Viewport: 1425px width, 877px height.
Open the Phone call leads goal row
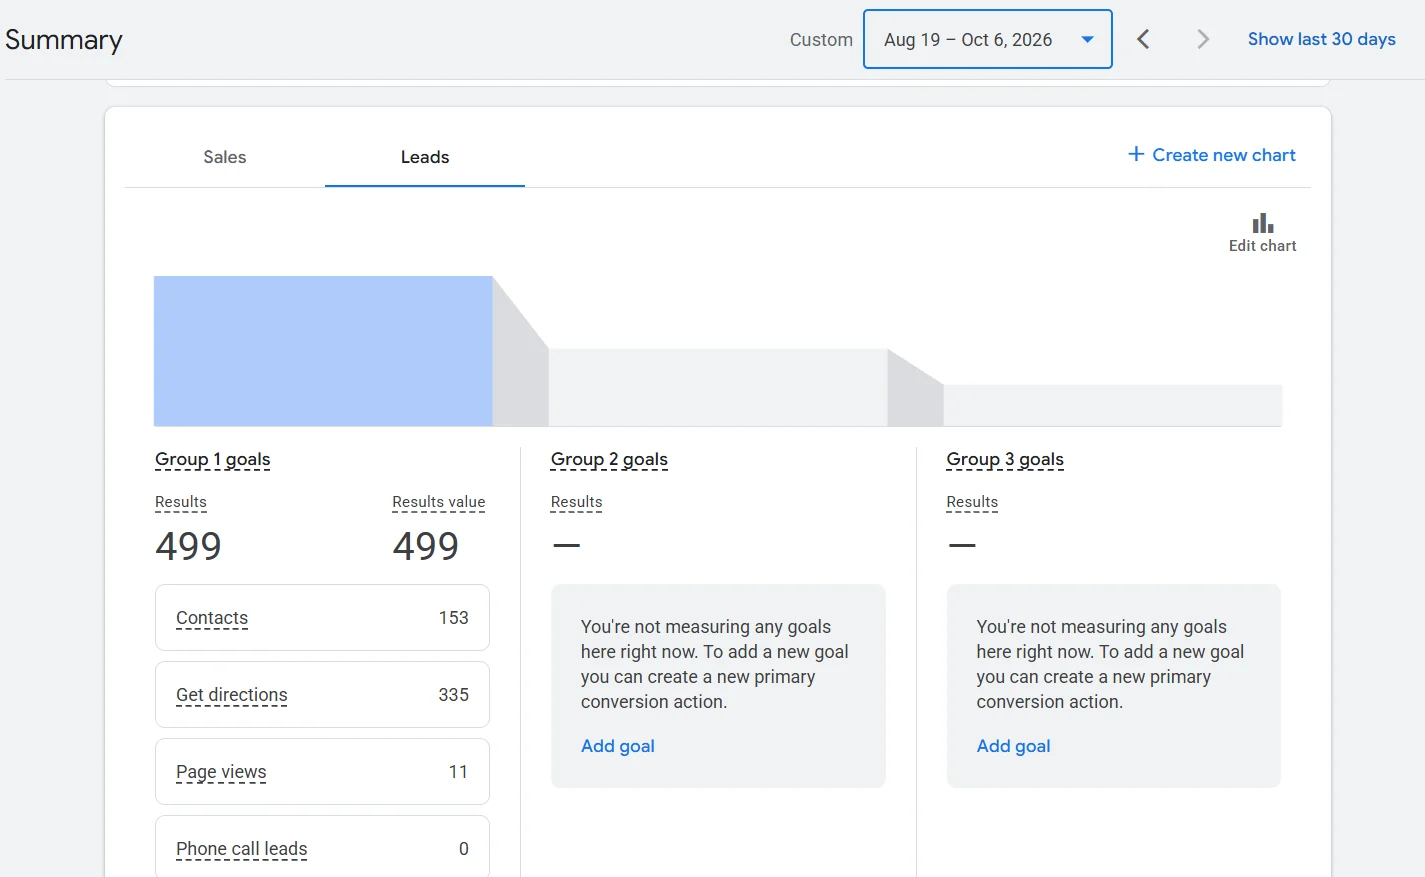click(x=322, y=847)
